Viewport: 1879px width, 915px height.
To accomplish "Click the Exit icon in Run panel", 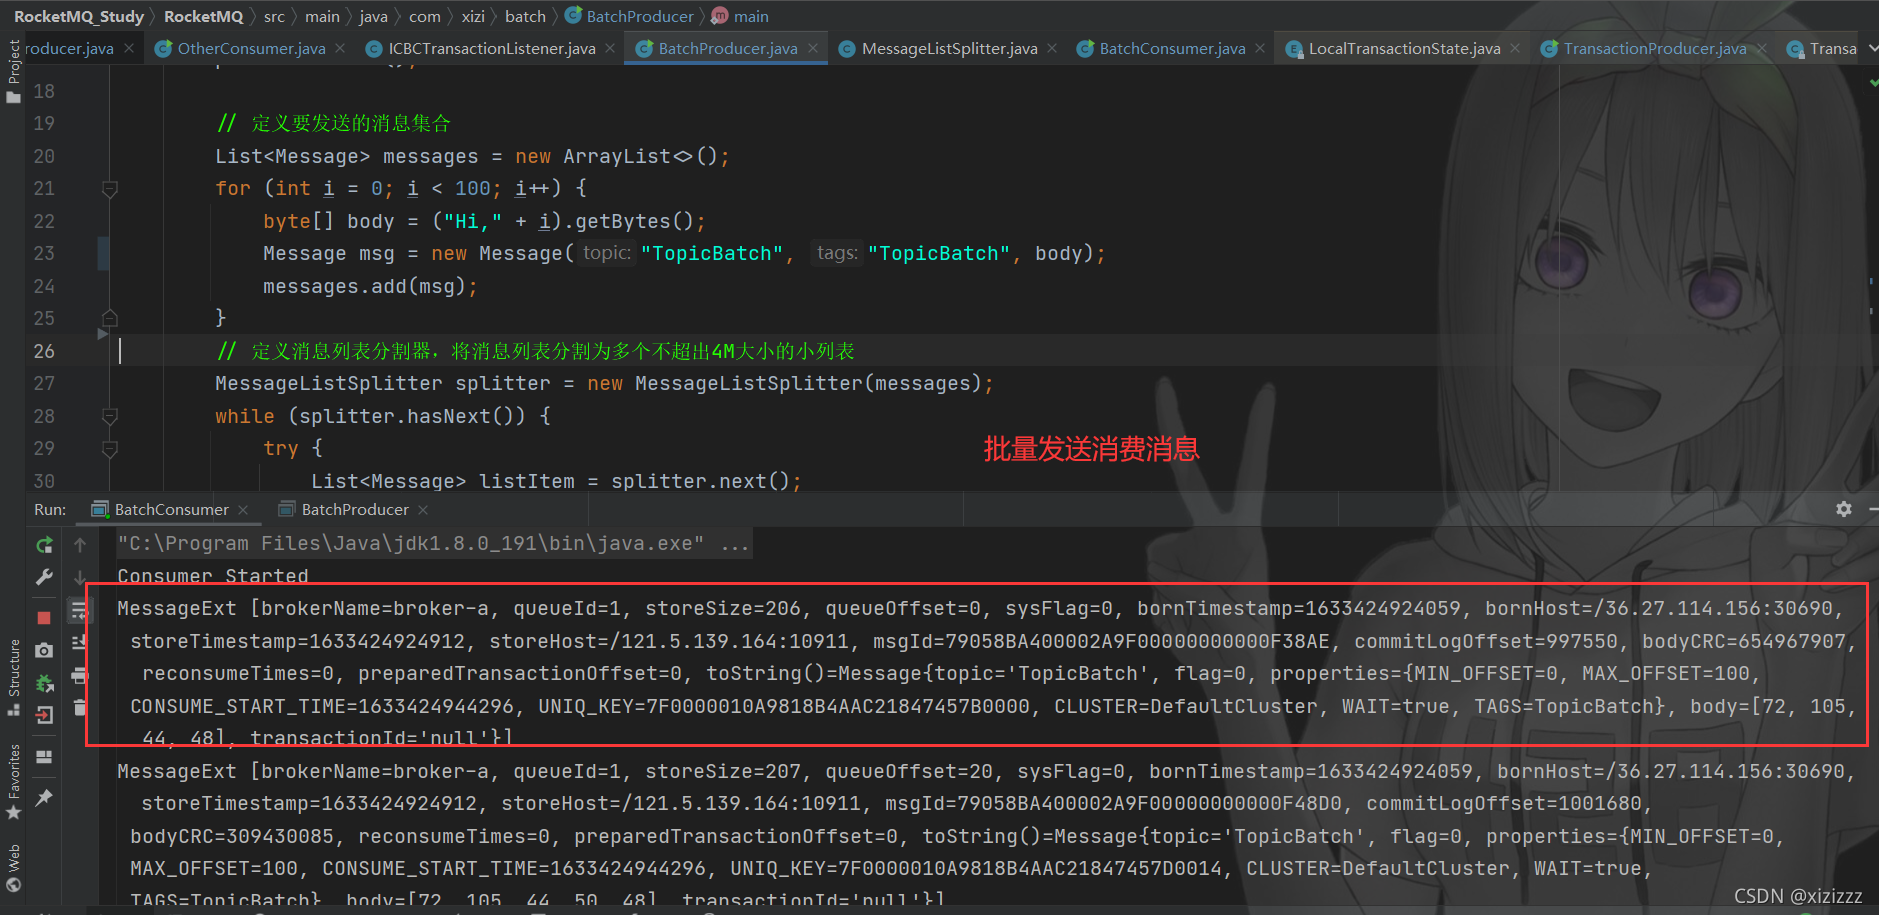I will 44,715.
